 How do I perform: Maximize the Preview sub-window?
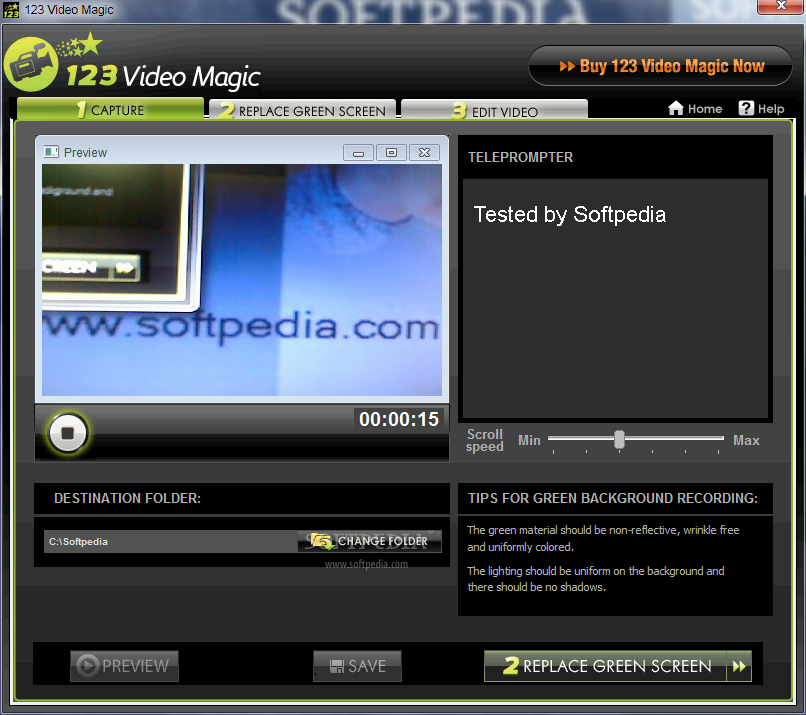[x=391, y=153]
